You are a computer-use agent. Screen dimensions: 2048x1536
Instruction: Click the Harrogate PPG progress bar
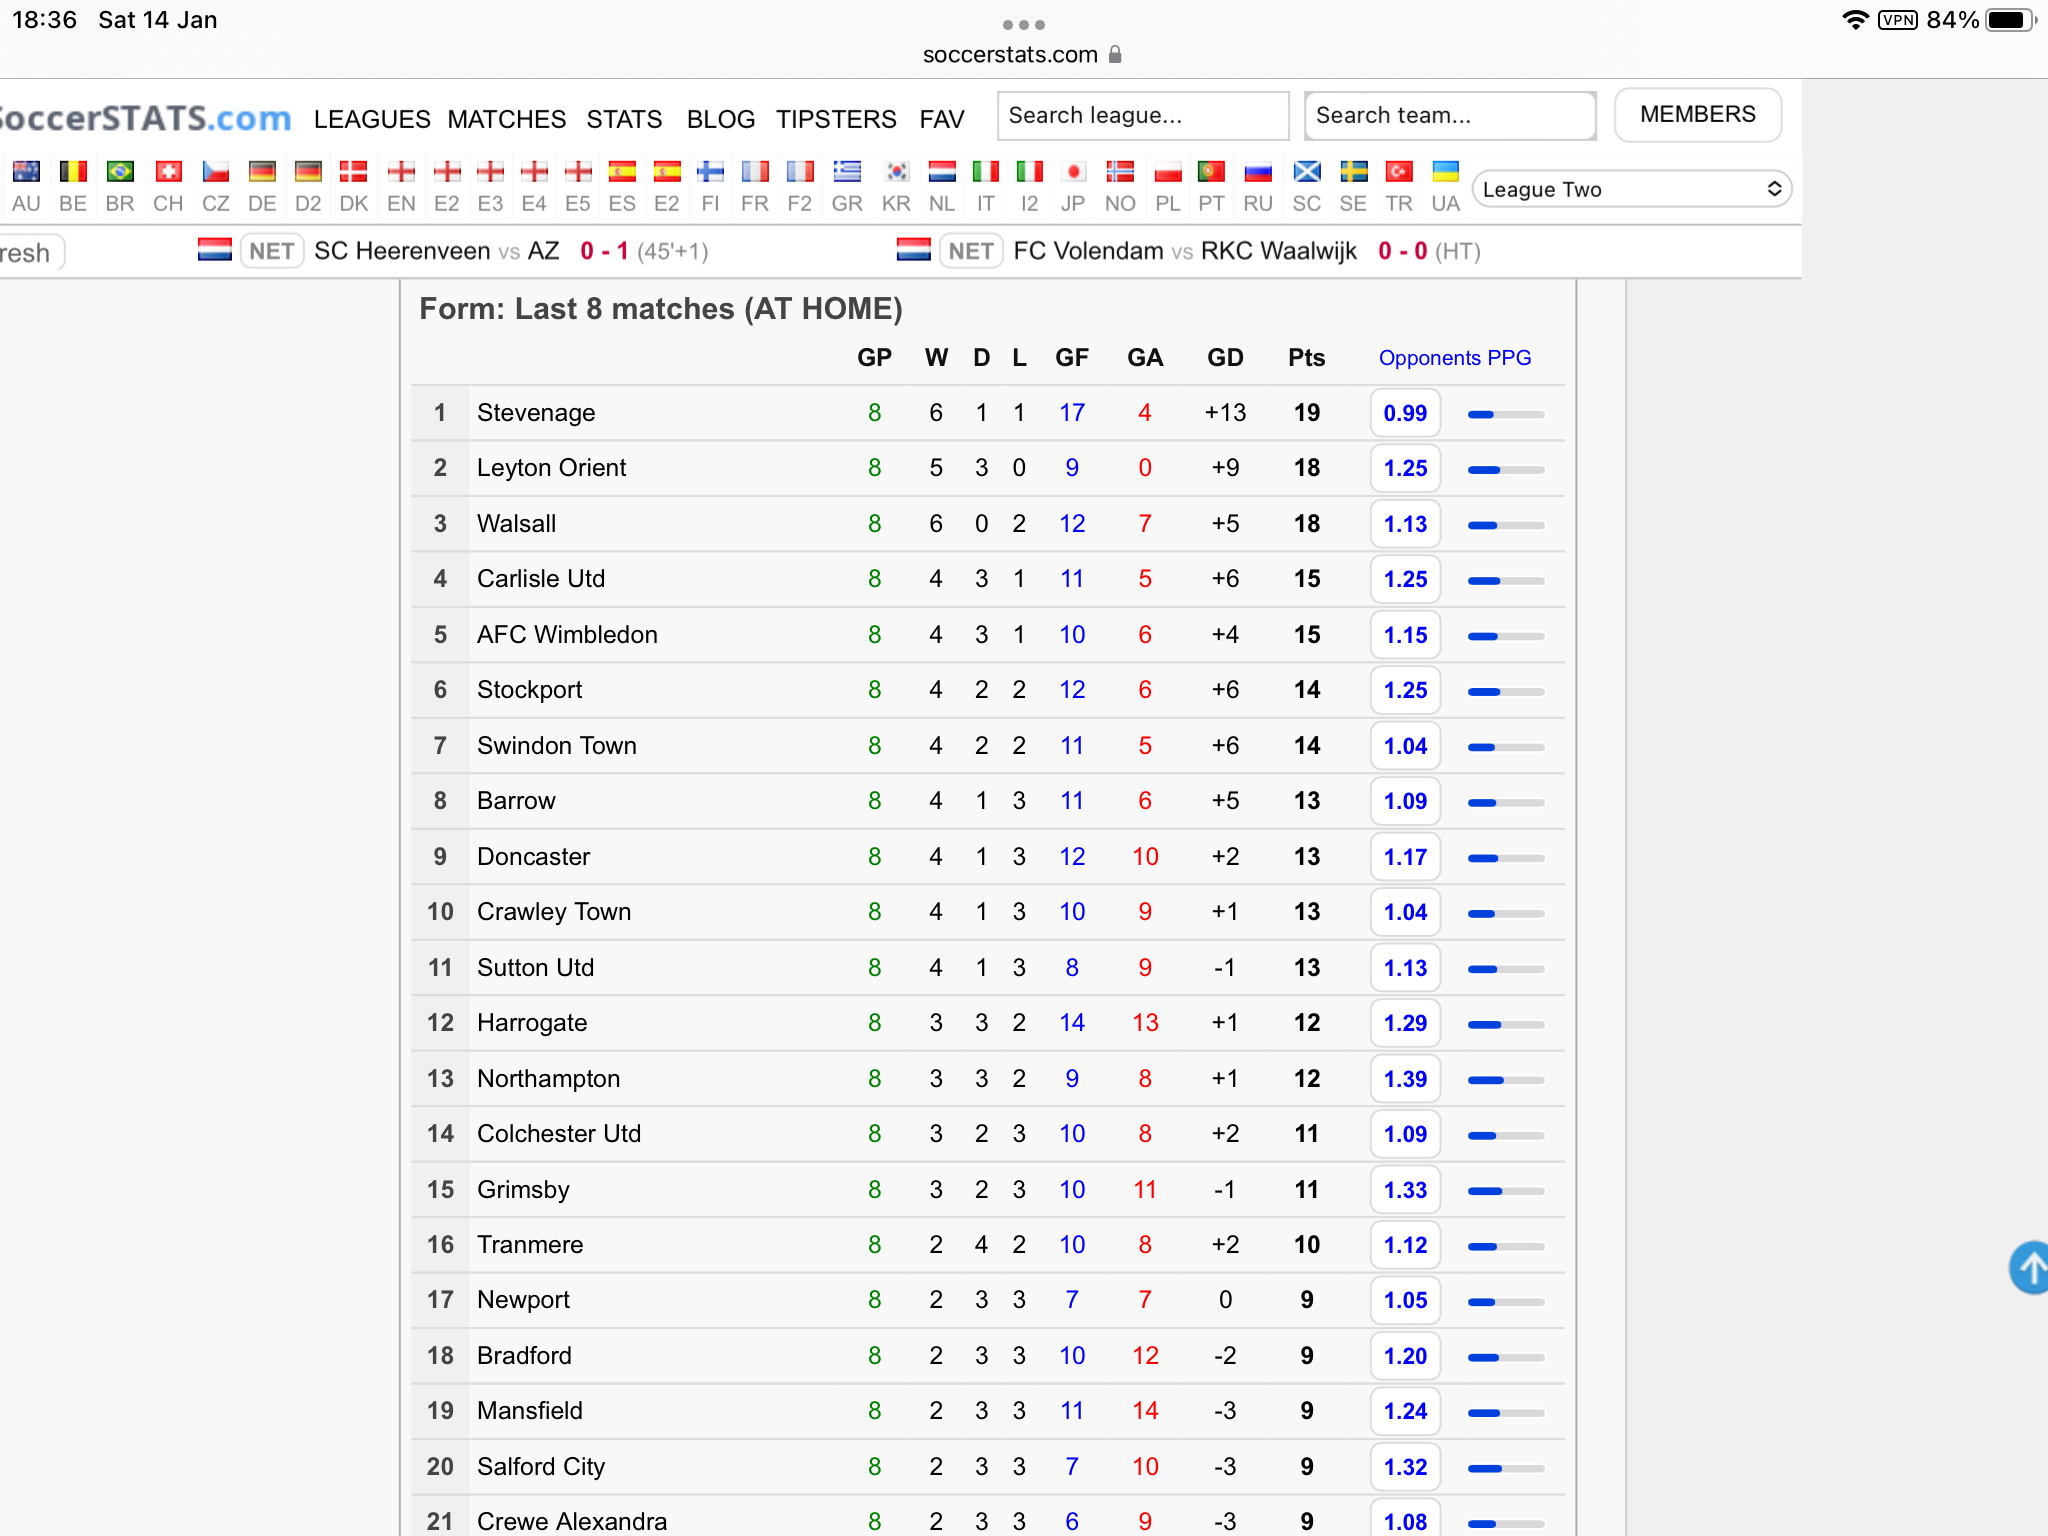1506,1024
